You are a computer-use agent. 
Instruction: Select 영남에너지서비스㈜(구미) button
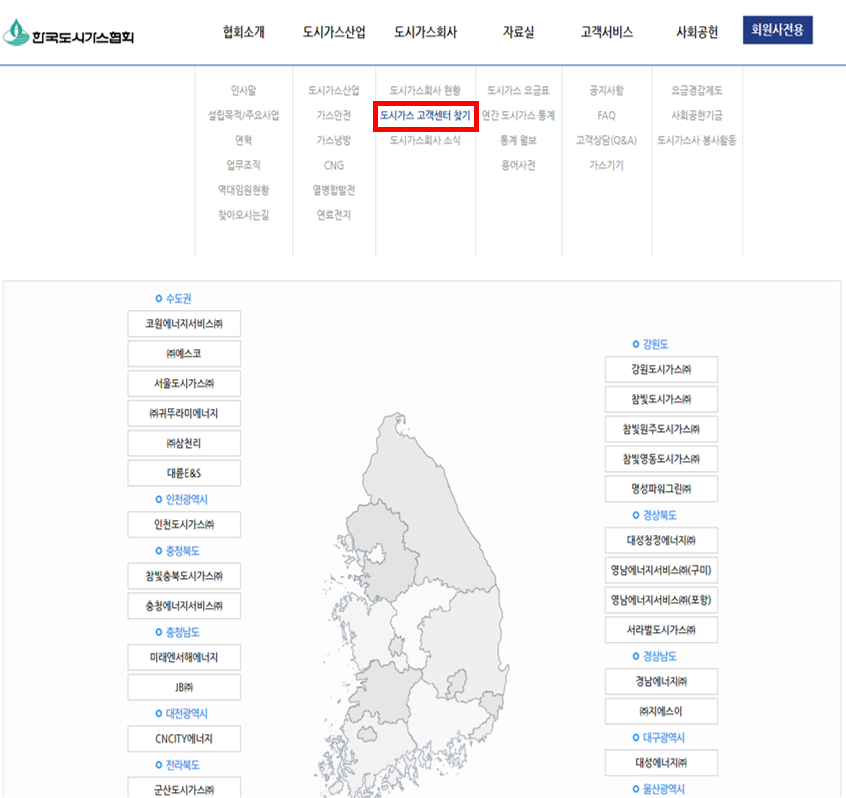661,570
